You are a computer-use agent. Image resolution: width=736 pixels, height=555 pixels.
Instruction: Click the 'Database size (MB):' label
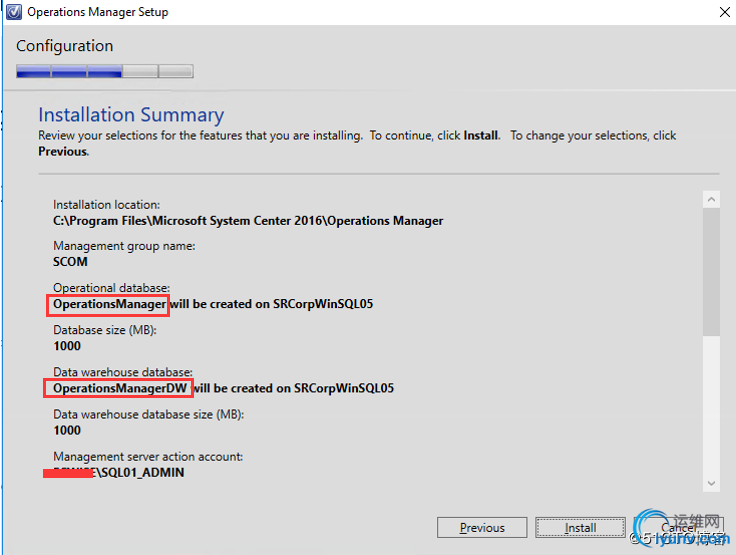pyautogui.click(x=105, y=330)
